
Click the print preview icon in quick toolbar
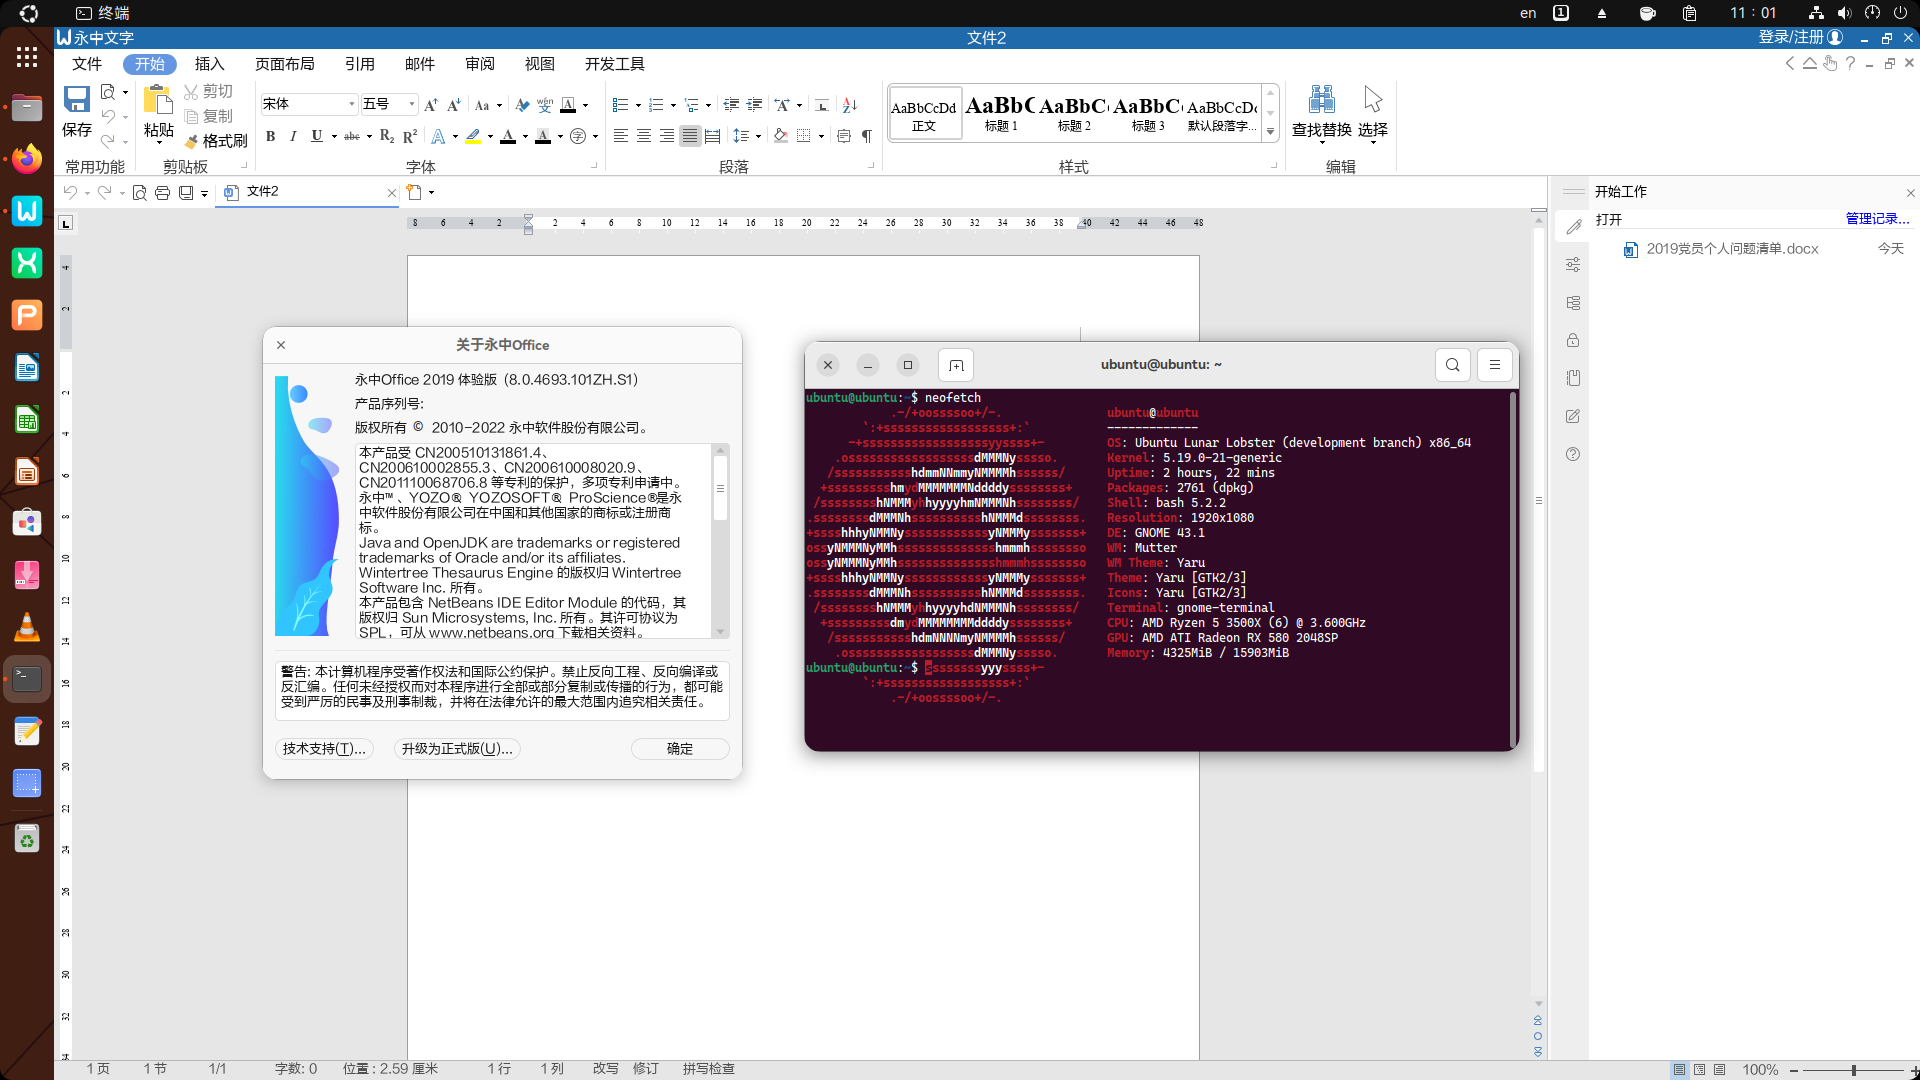[x=139, y=192]
